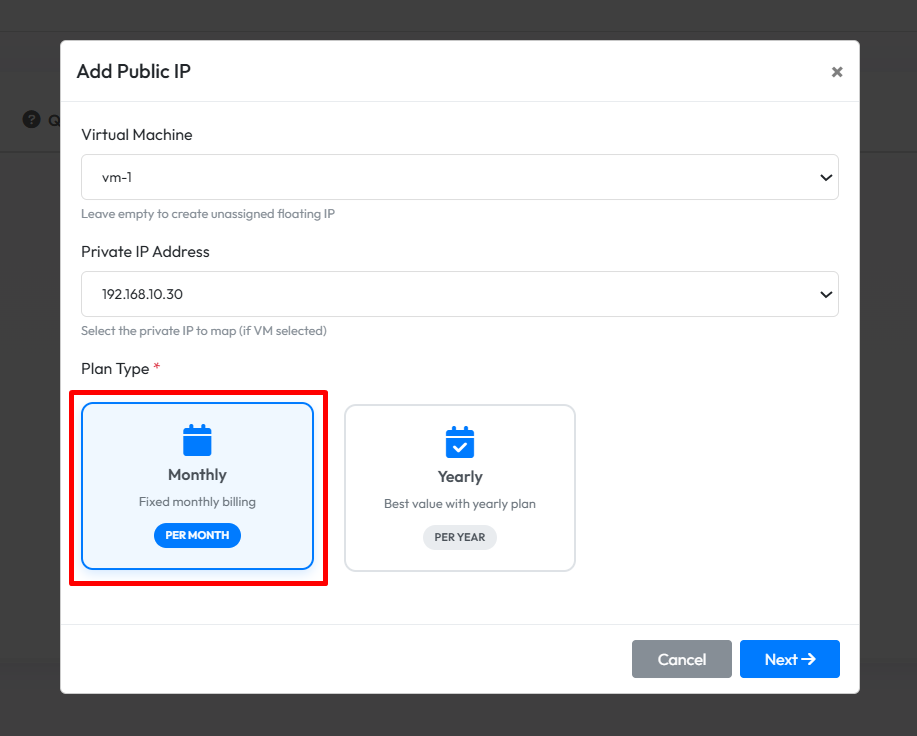Open the Virtual Machine dropdown showing vm-1
This screenshot has width=917, height=736.
coord(459,177)
